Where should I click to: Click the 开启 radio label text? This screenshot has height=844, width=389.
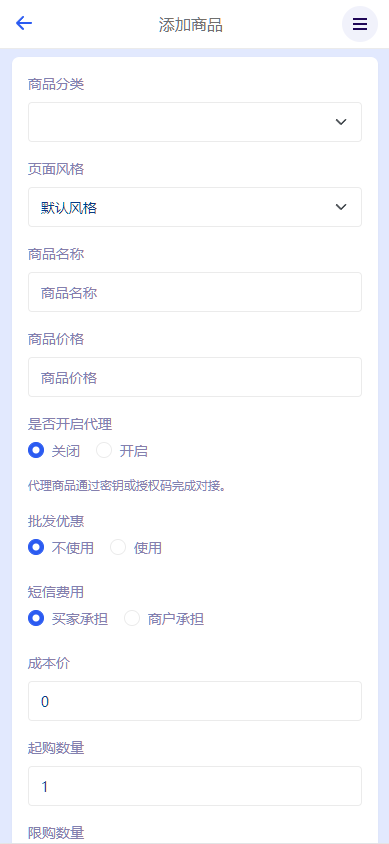click(133, 451)
